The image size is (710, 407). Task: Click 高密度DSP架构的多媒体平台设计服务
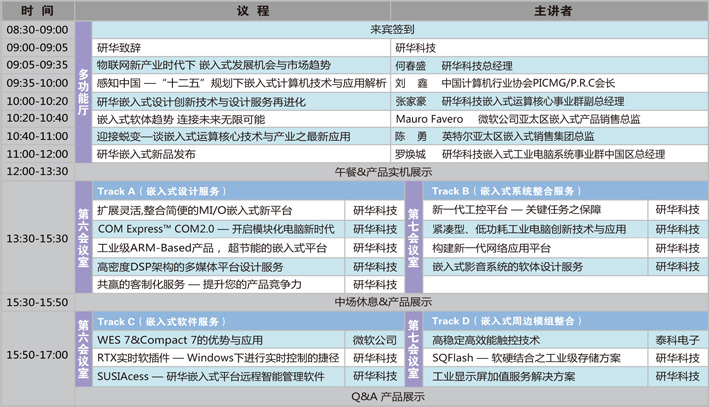pyautogui.click(x=218, y=267)
